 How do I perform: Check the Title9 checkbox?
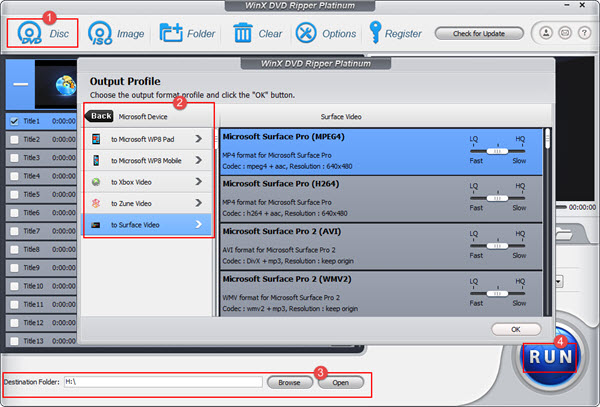[x=14, y=268]
